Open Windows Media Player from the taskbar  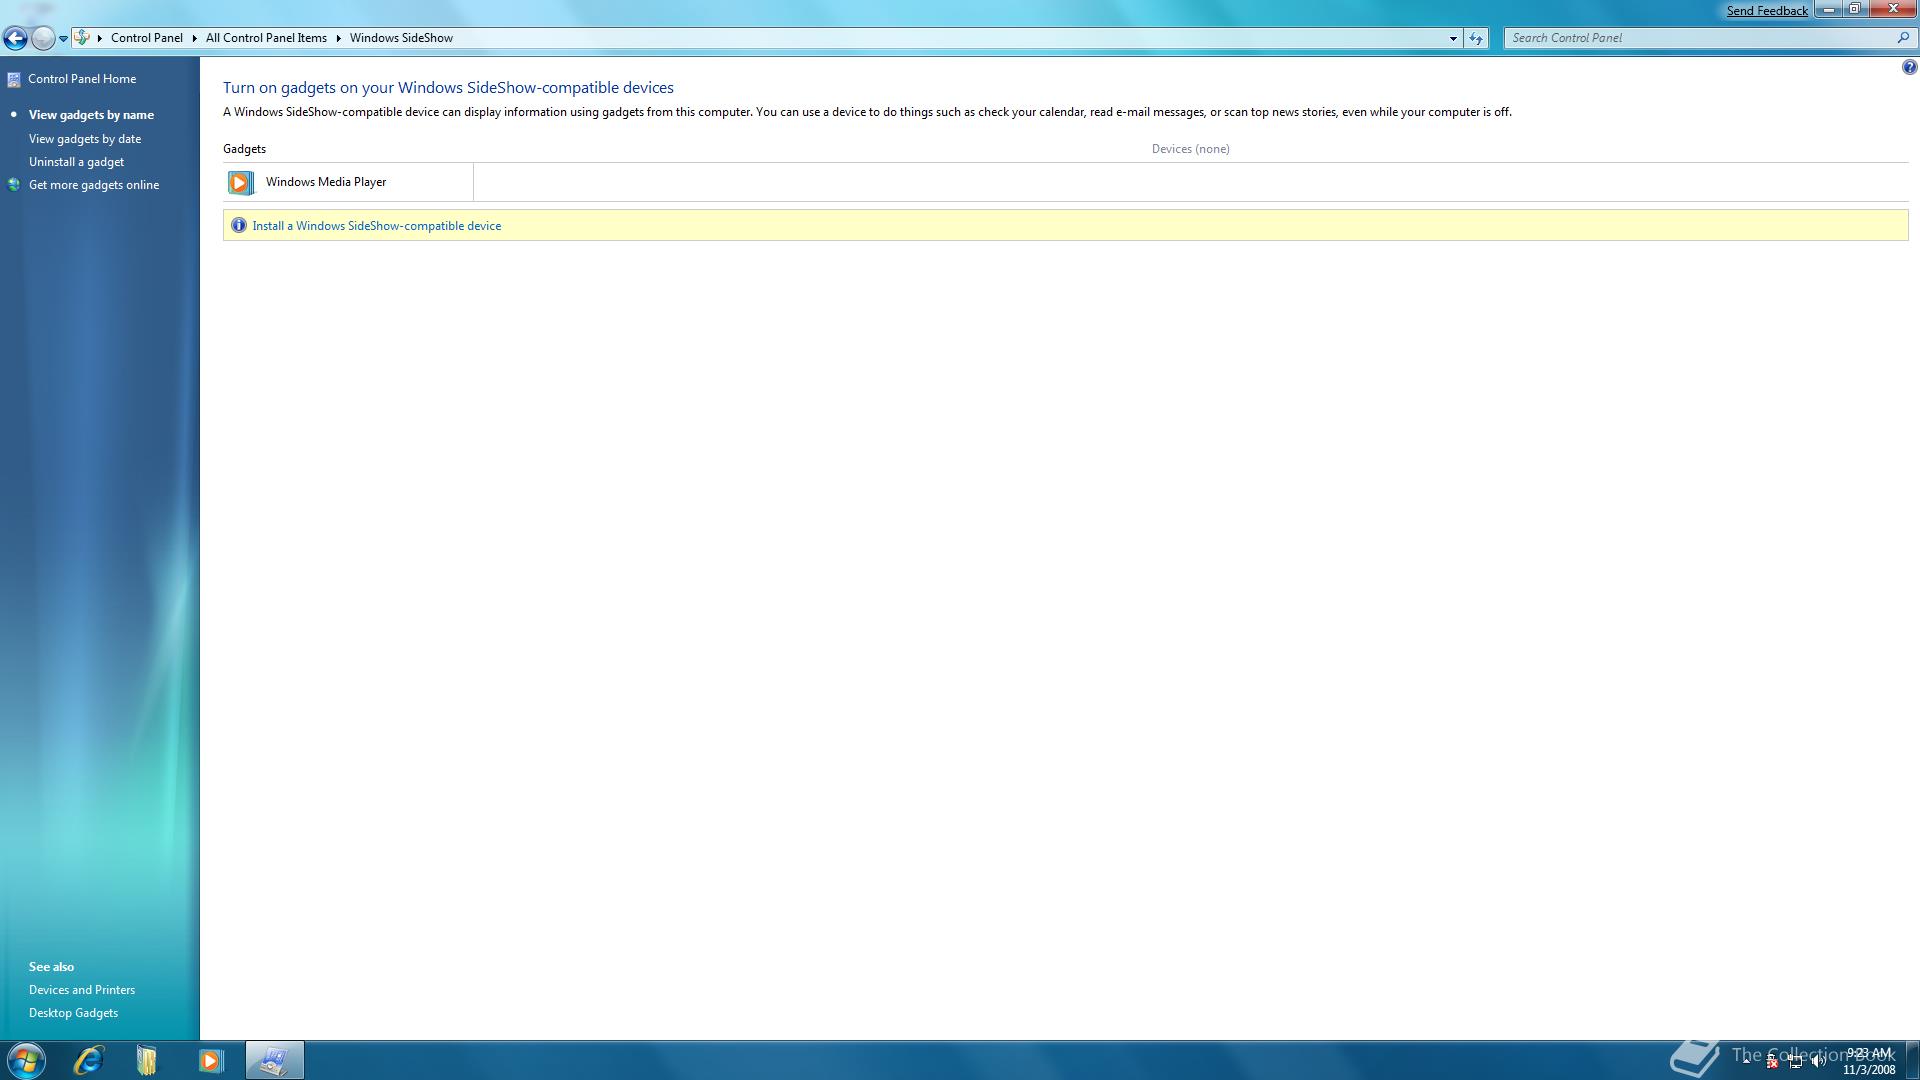click(x=210, y=1060)
